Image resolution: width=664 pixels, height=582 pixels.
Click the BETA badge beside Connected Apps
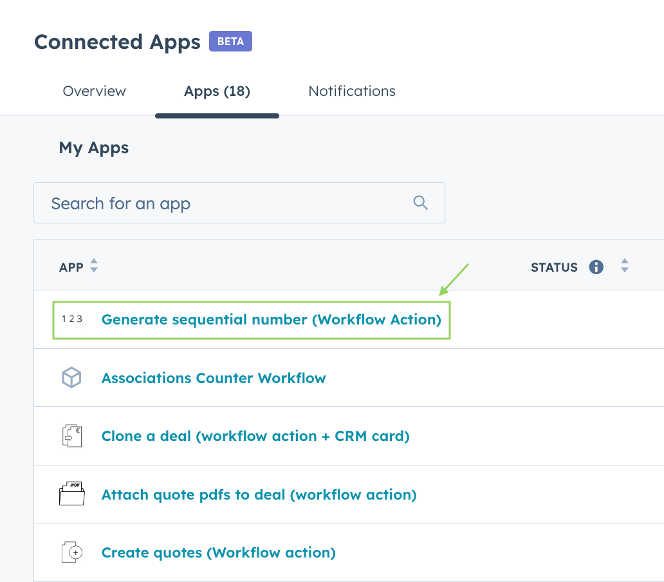pyautogui.click(x=230, y=42)
